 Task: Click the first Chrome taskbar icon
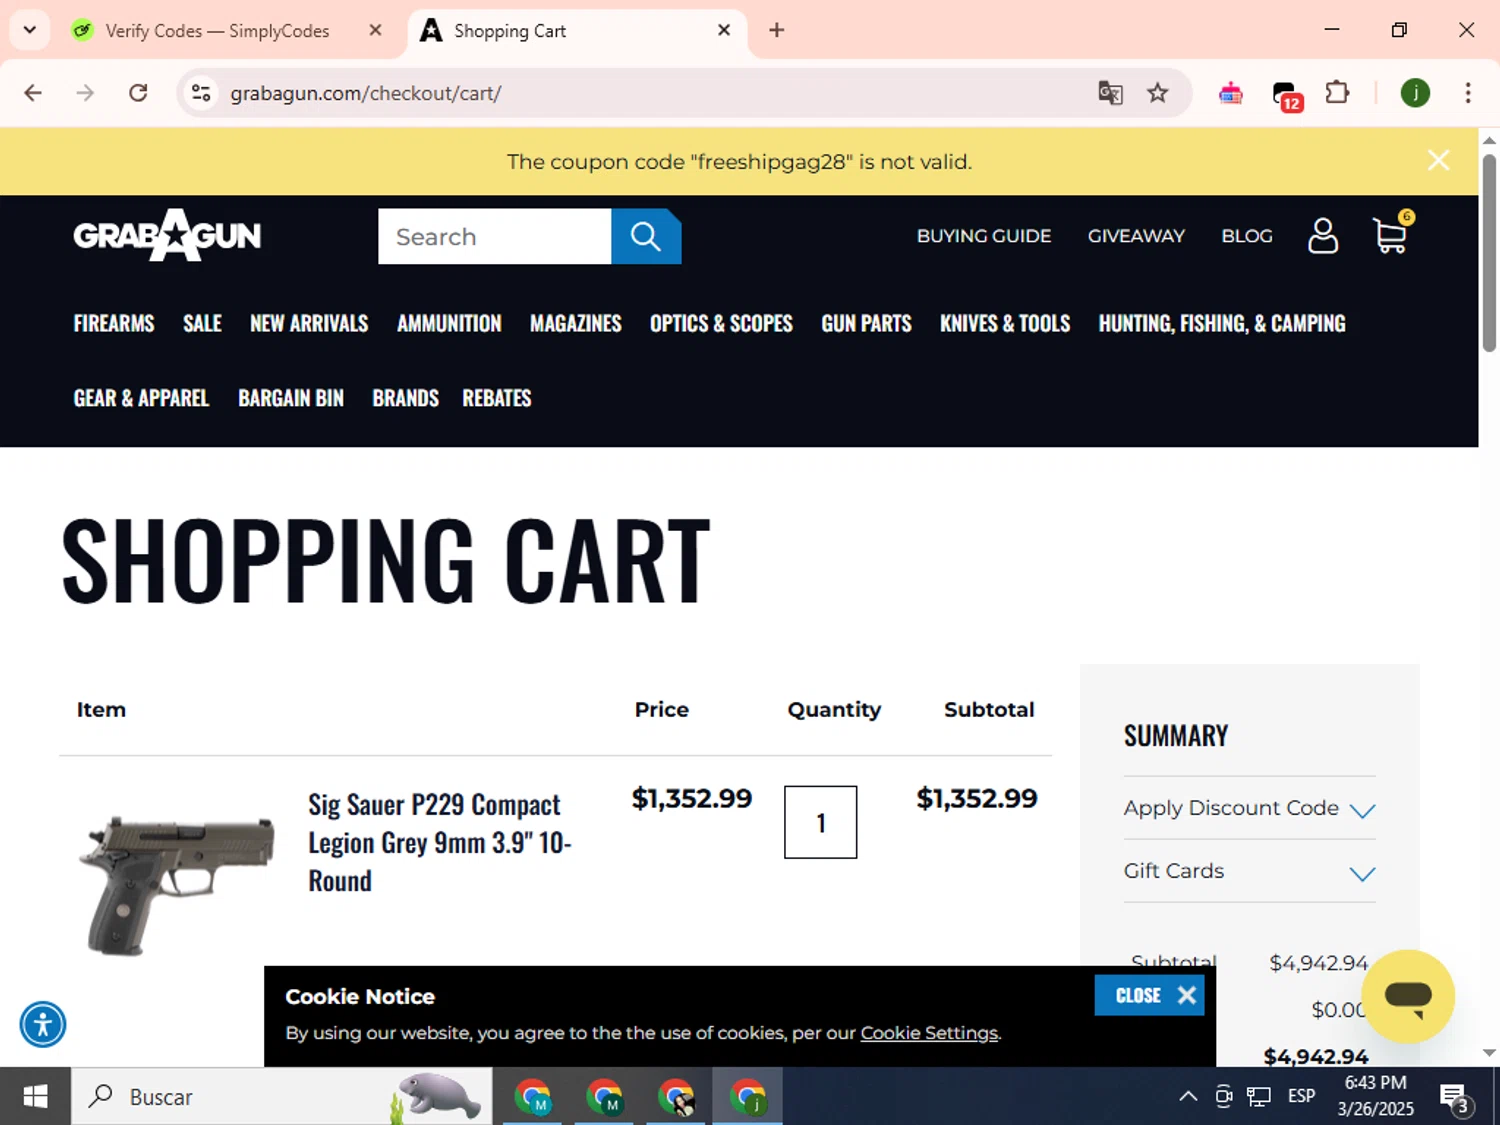pos(532,1096)
